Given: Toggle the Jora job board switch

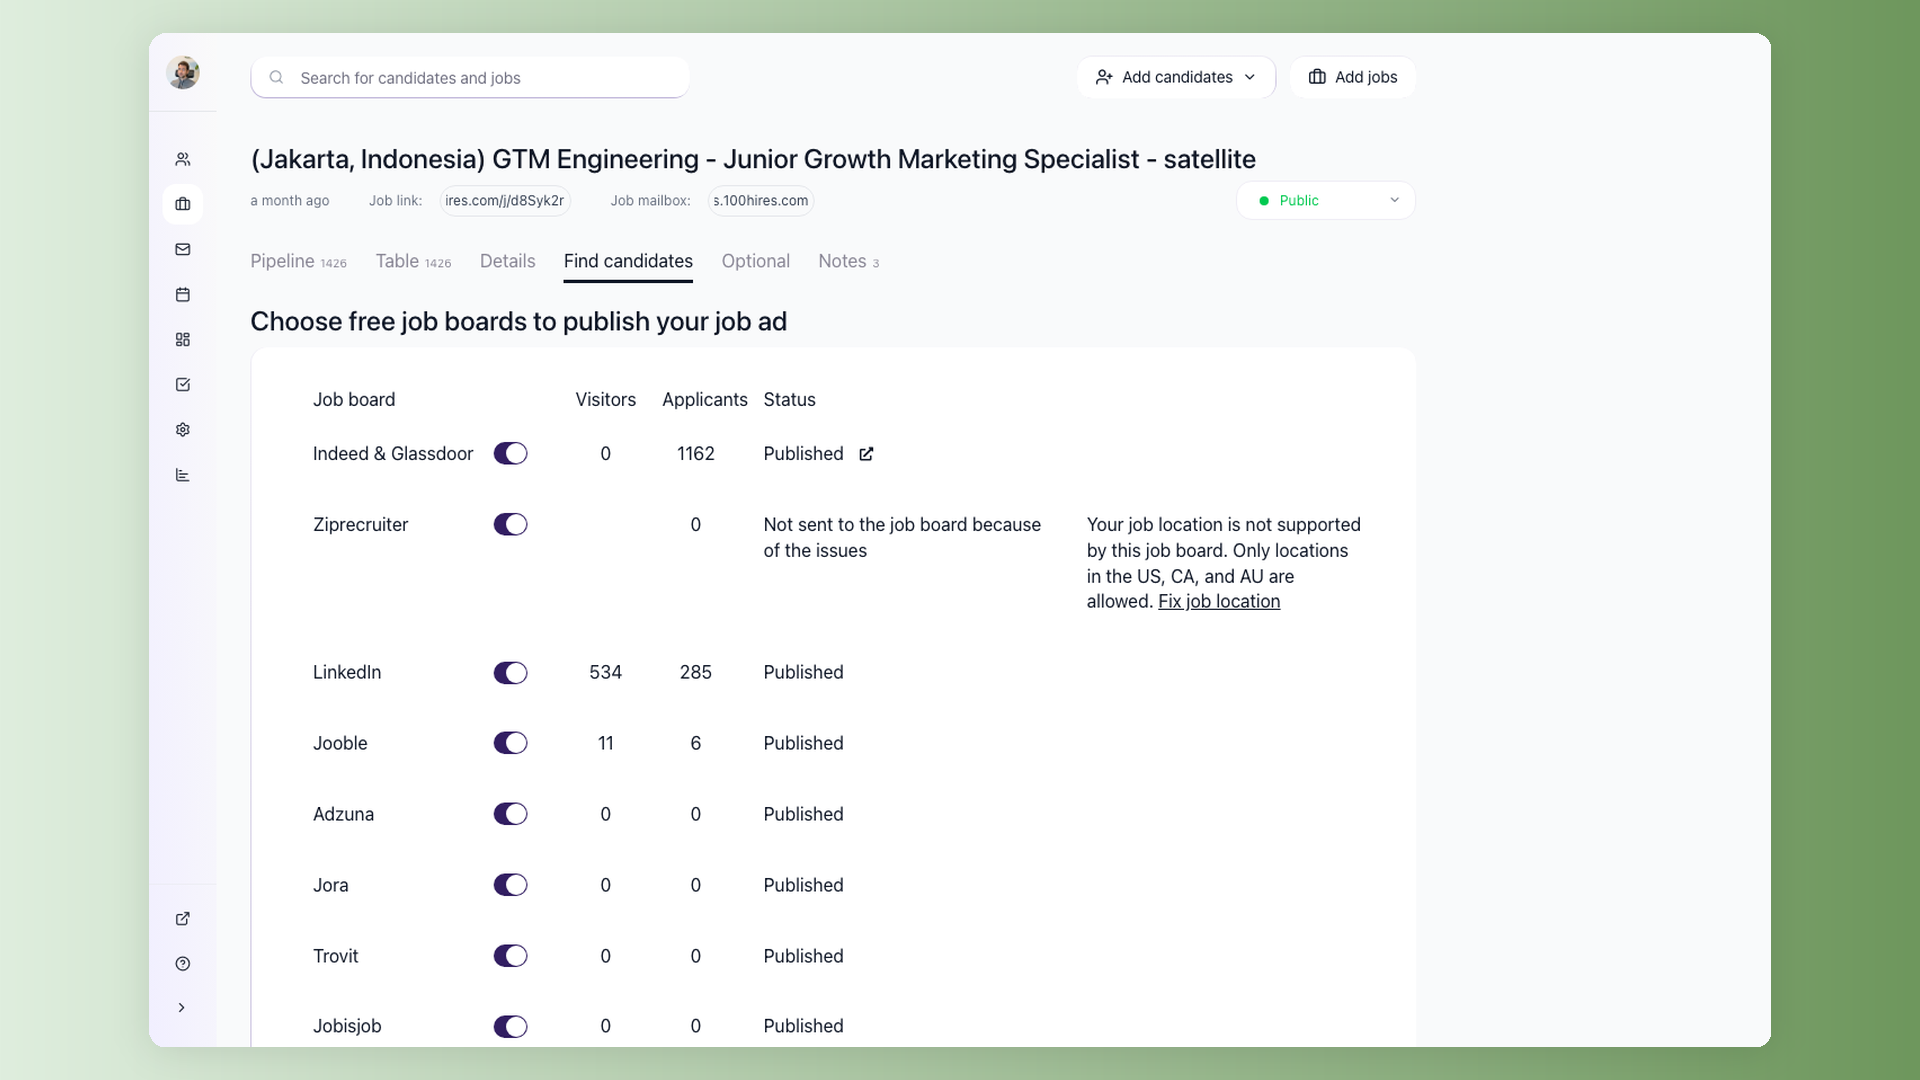Looking at the screenshot, I should click(x=510, y=885).
